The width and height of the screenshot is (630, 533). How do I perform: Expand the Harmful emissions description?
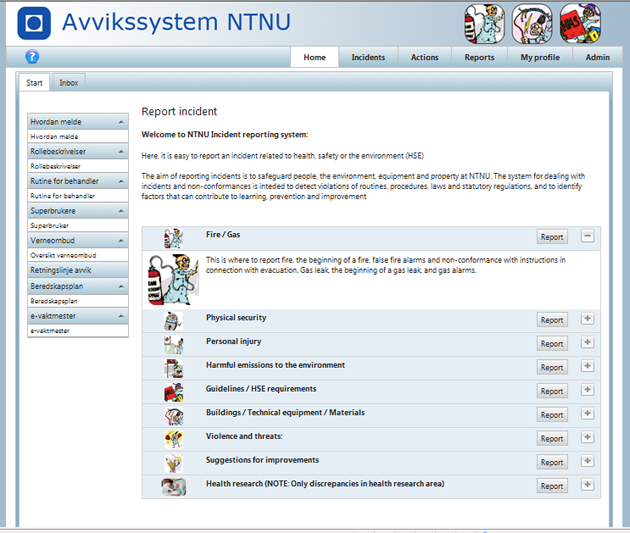pos(587,366)
